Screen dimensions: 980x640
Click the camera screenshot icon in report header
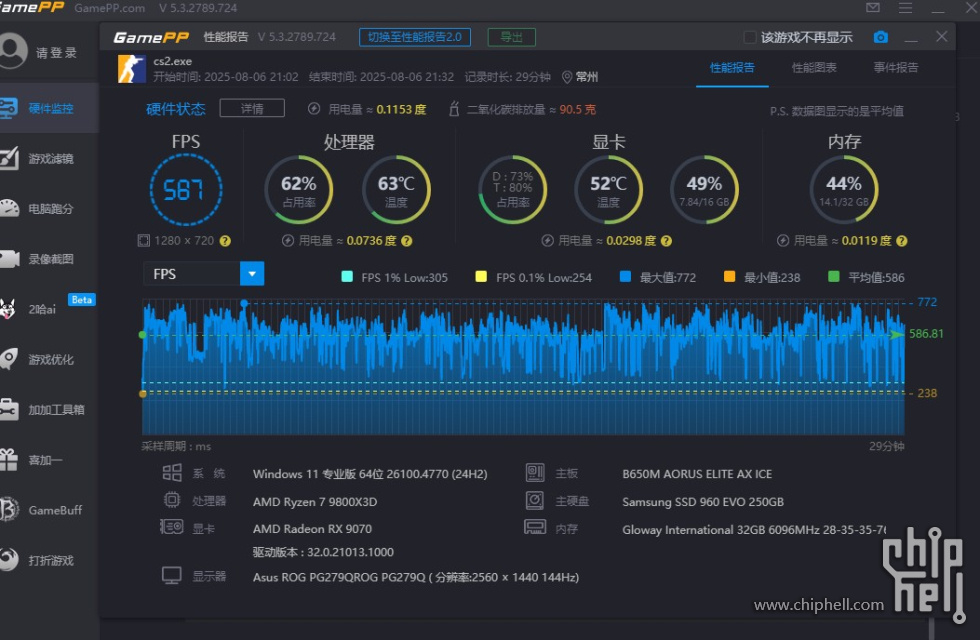click(880, 37)
